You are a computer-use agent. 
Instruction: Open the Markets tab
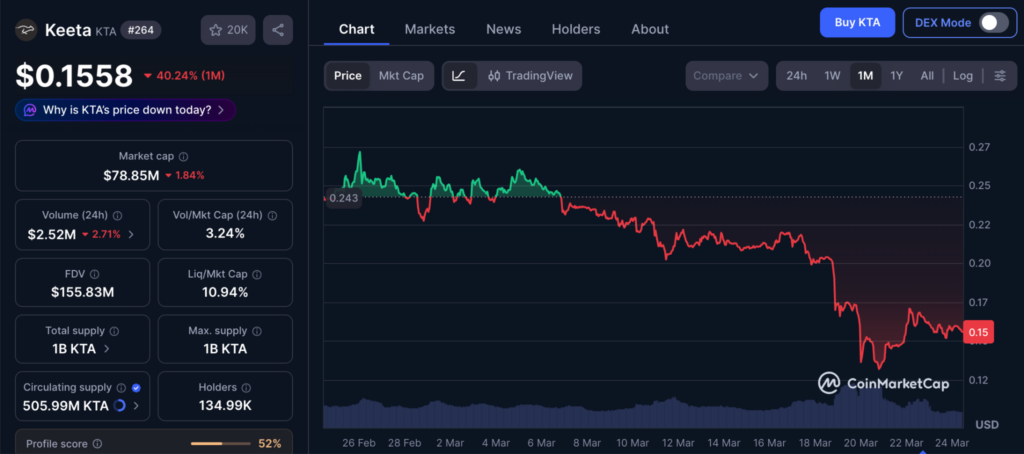click(429, 29)
